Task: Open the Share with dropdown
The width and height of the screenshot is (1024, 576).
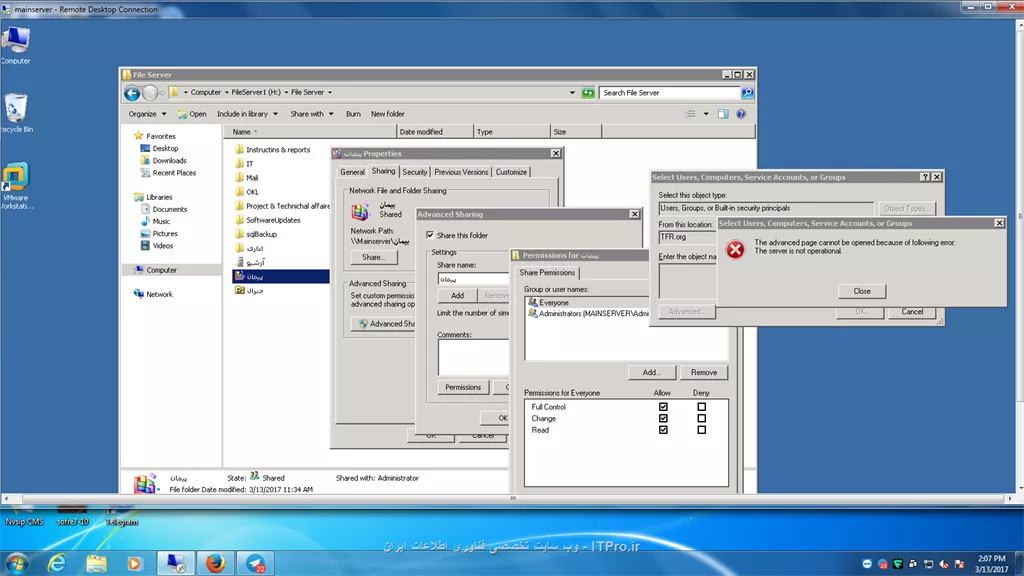Action: coord(312,114)
